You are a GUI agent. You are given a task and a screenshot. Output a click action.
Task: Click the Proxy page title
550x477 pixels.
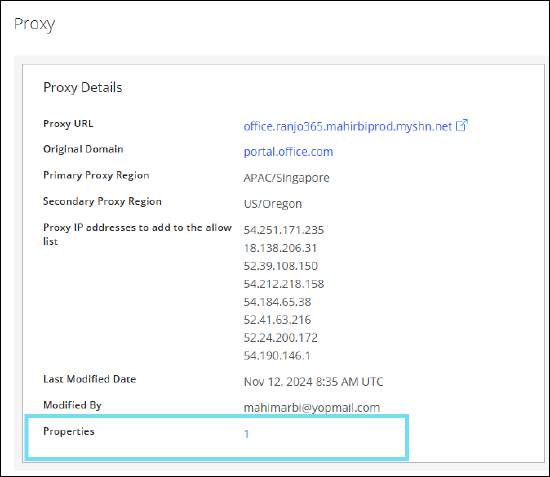[x=34, y=25]
